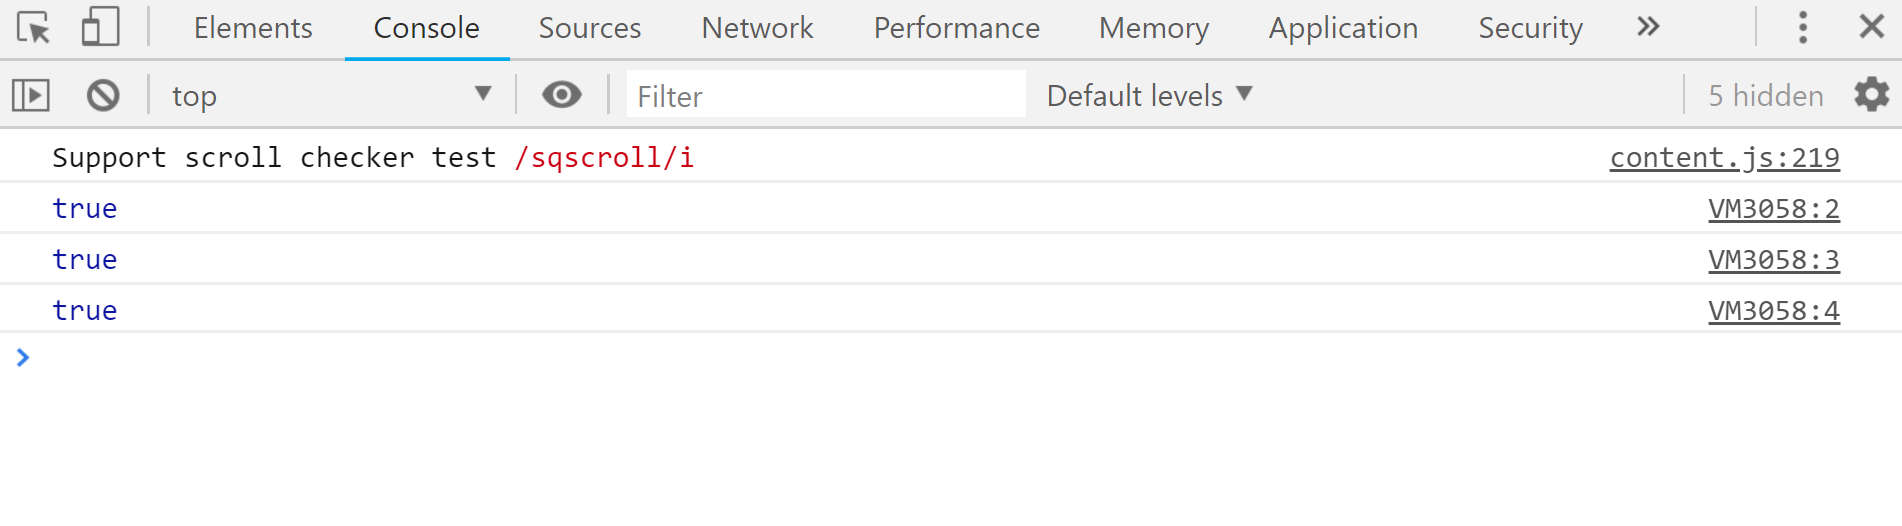
Task: Close DevTools with the X icon
Action: pos(1871,27)
